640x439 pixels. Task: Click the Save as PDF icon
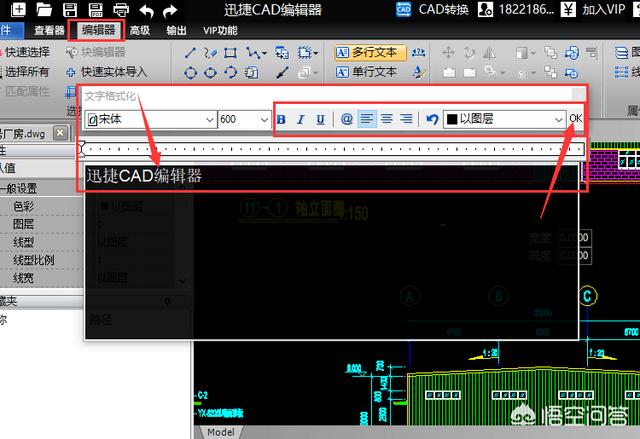point(96,10)
